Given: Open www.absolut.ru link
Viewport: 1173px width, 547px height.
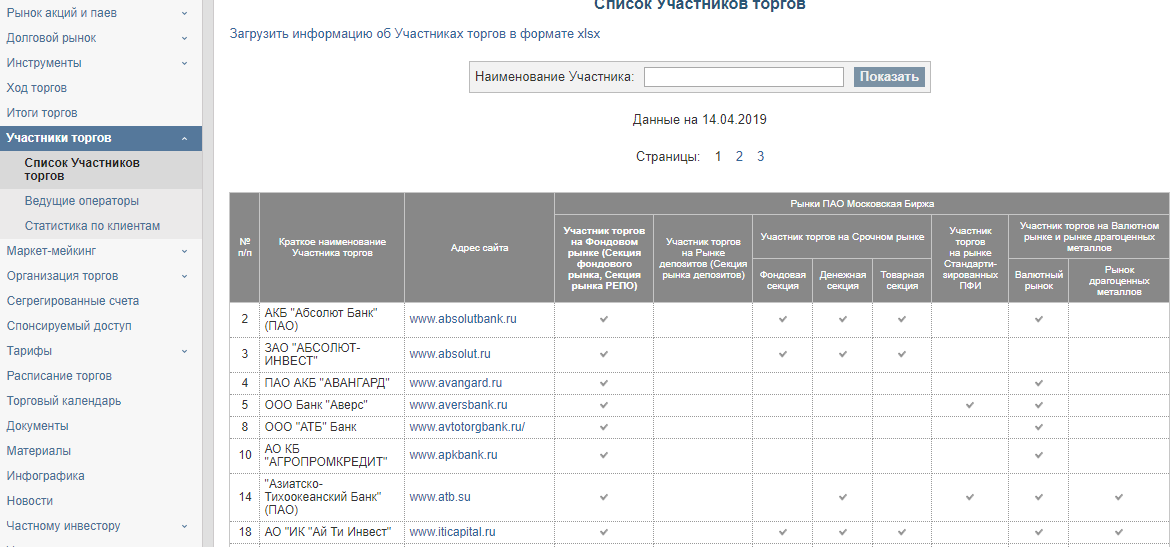Looking at the screenshot, I should [450, 353].
